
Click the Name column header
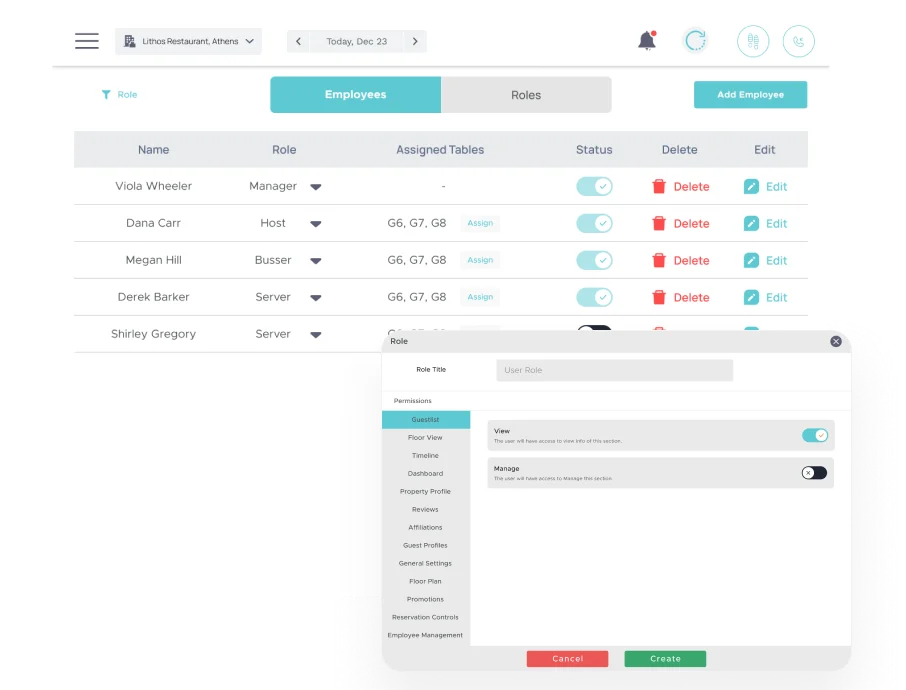coord(153,150)
